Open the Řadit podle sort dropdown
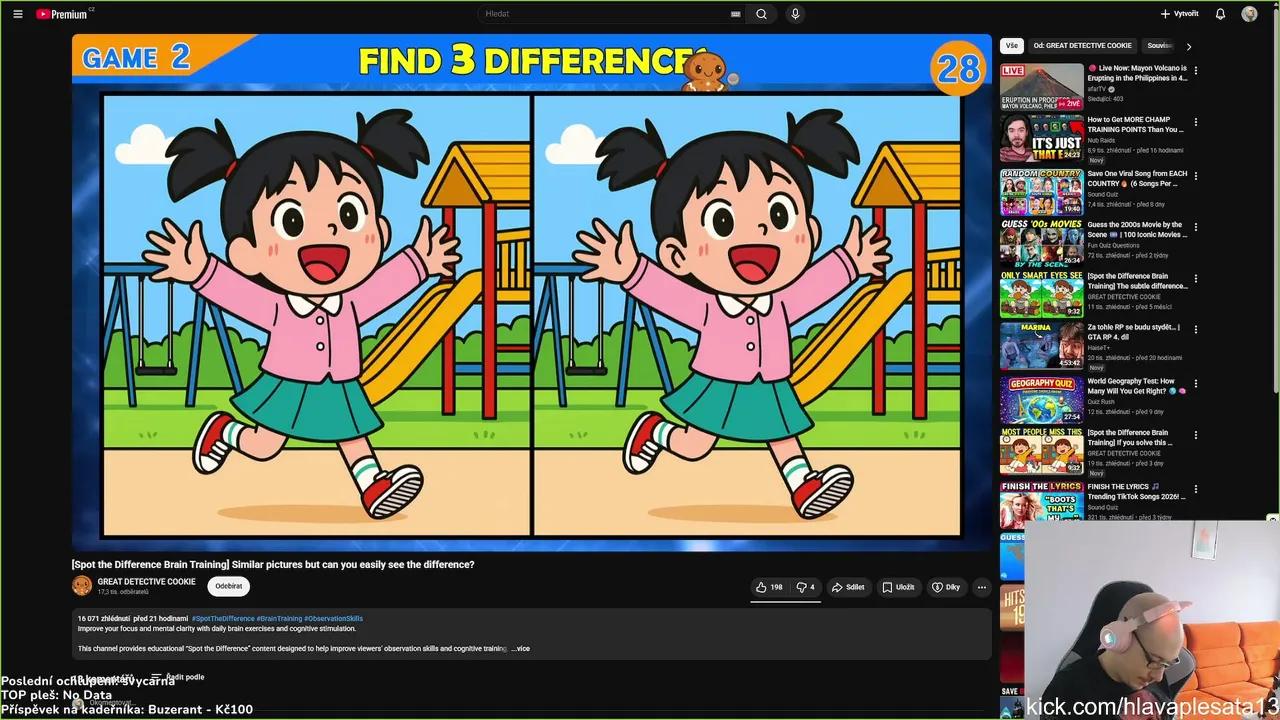Viewport: 1280px width, 720px height. pyautogui.click(x=178, y=677)
